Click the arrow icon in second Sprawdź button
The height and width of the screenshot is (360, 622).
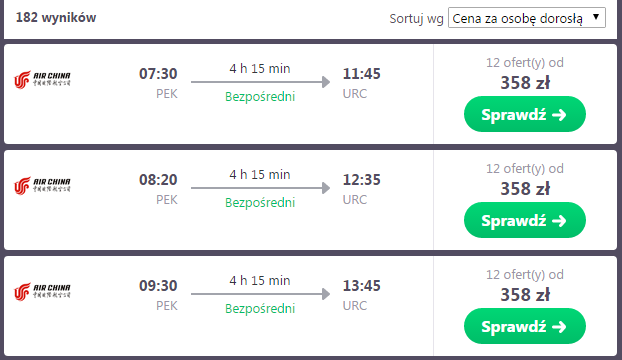pyautogui.click(x=559, y=221)
